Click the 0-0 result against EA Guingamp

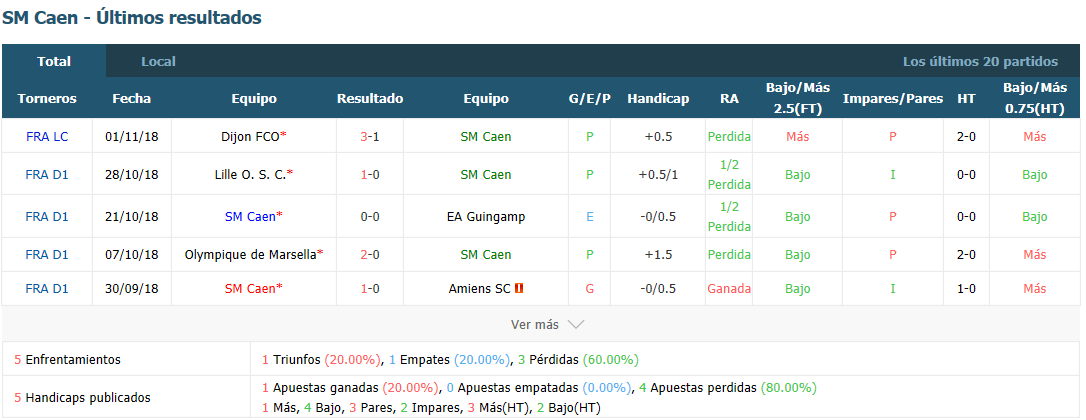[370, 216]
